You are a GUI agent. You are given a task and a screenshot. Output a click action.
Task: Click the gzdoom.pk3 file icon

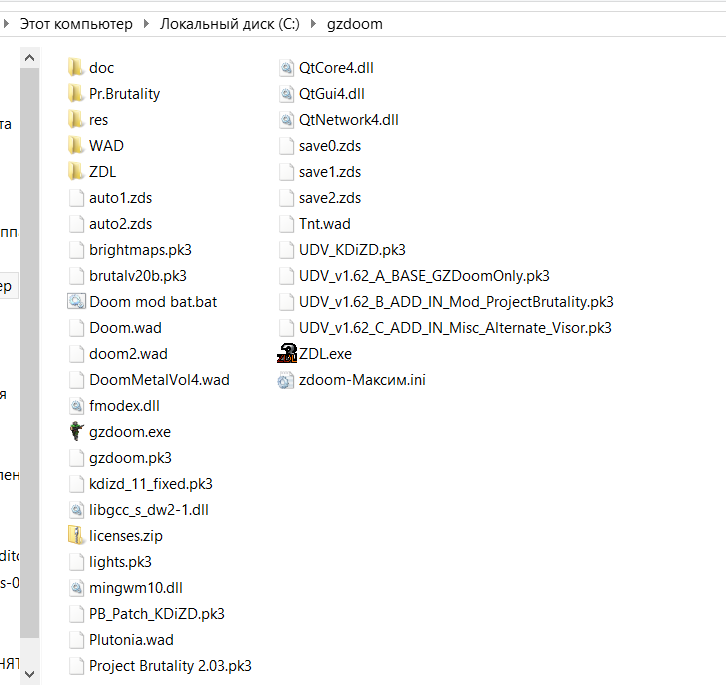tap(76, 458)
